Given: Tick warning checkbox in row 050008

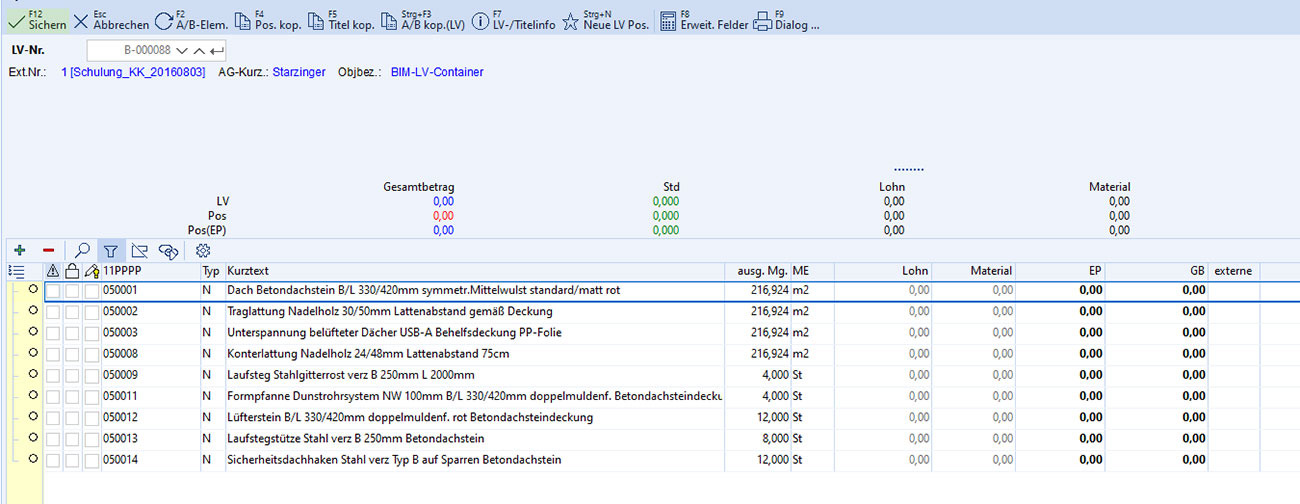Looking at the screenshot, I should click(54, 354).
